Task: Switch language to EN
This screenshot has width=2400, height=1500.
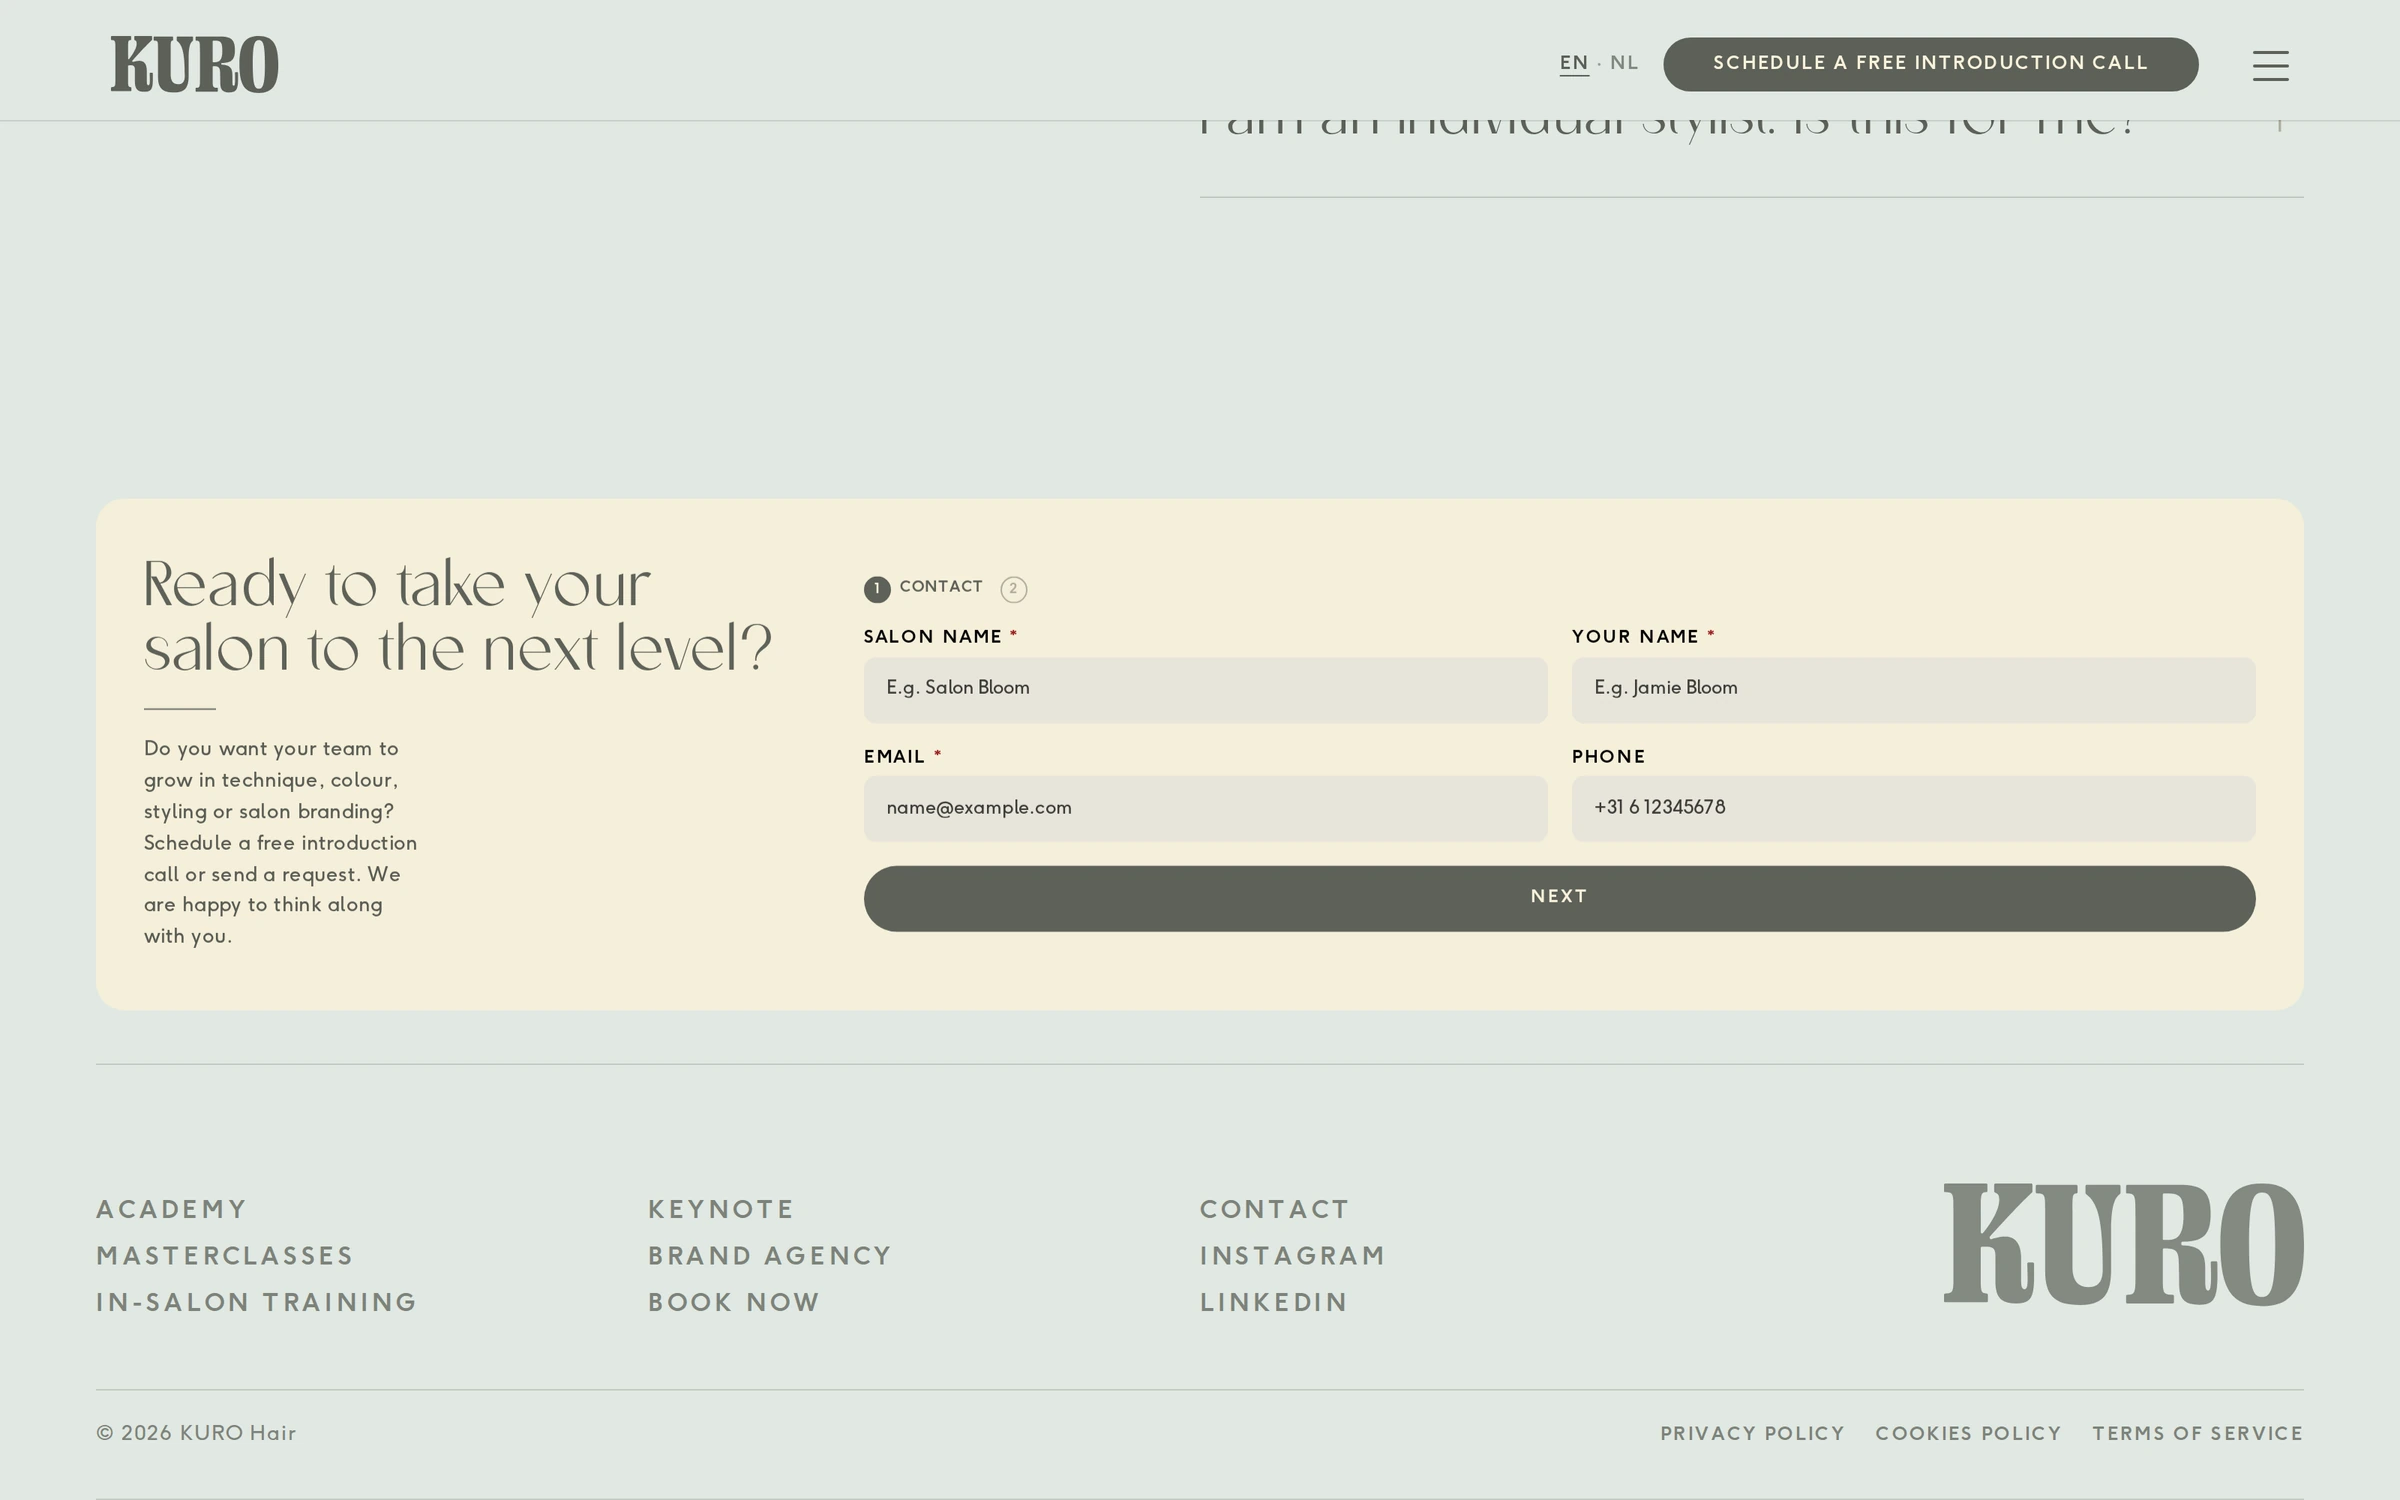Action: click(1574, 63)
